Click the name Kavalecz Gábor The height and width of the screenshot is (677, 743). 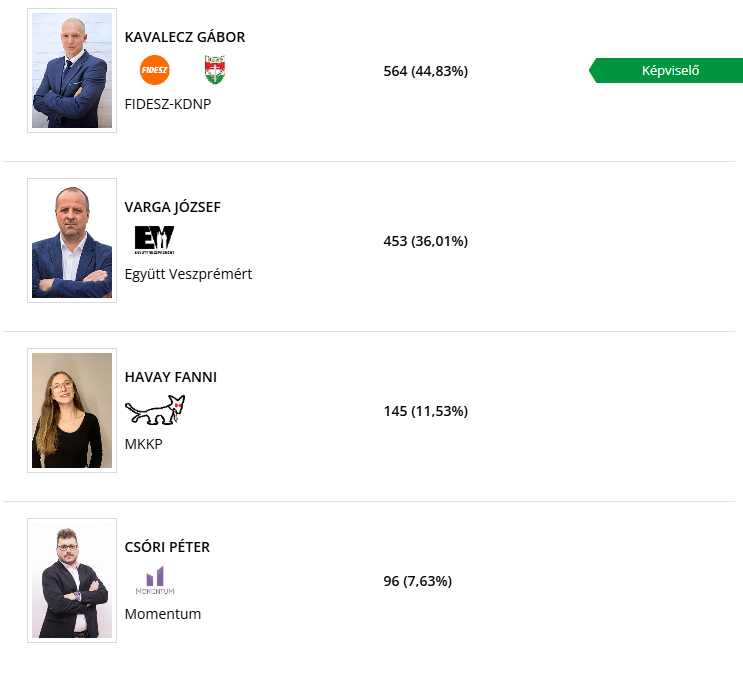click(185, 37)
